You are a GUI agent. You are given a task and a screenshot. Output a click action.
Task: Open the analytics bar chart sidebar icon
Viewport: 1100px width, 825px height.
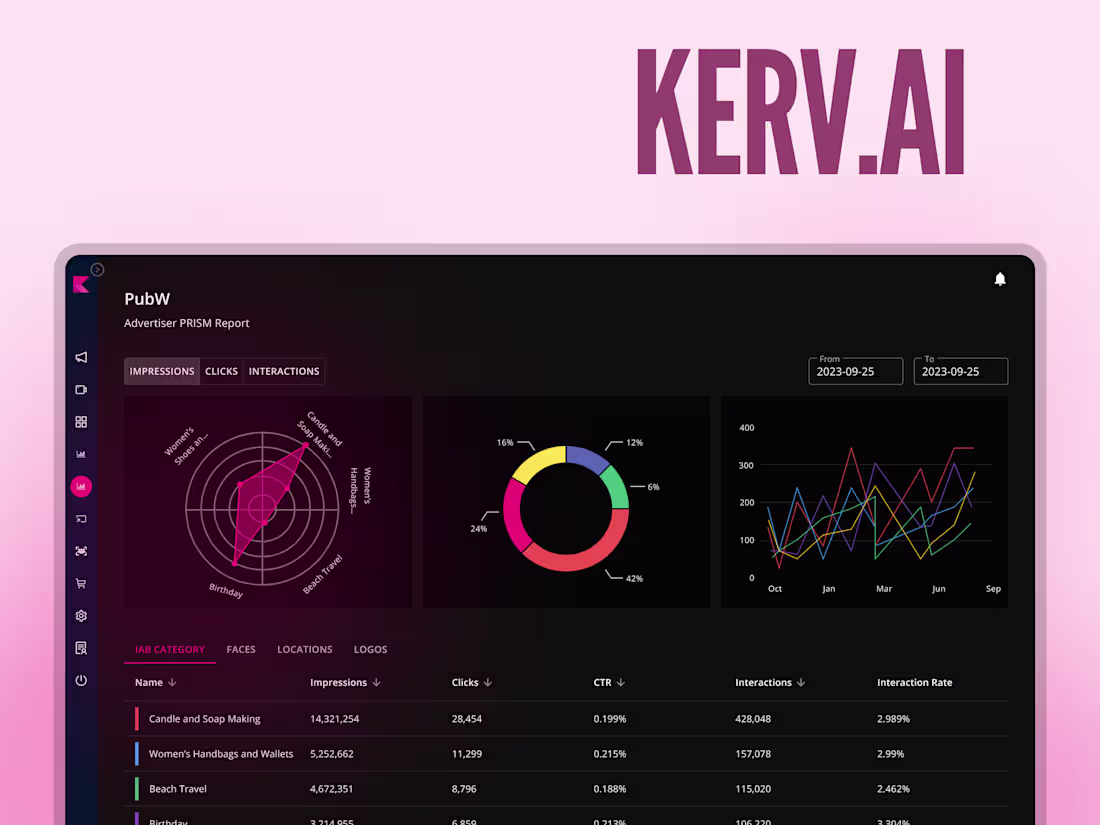point(81,453)
